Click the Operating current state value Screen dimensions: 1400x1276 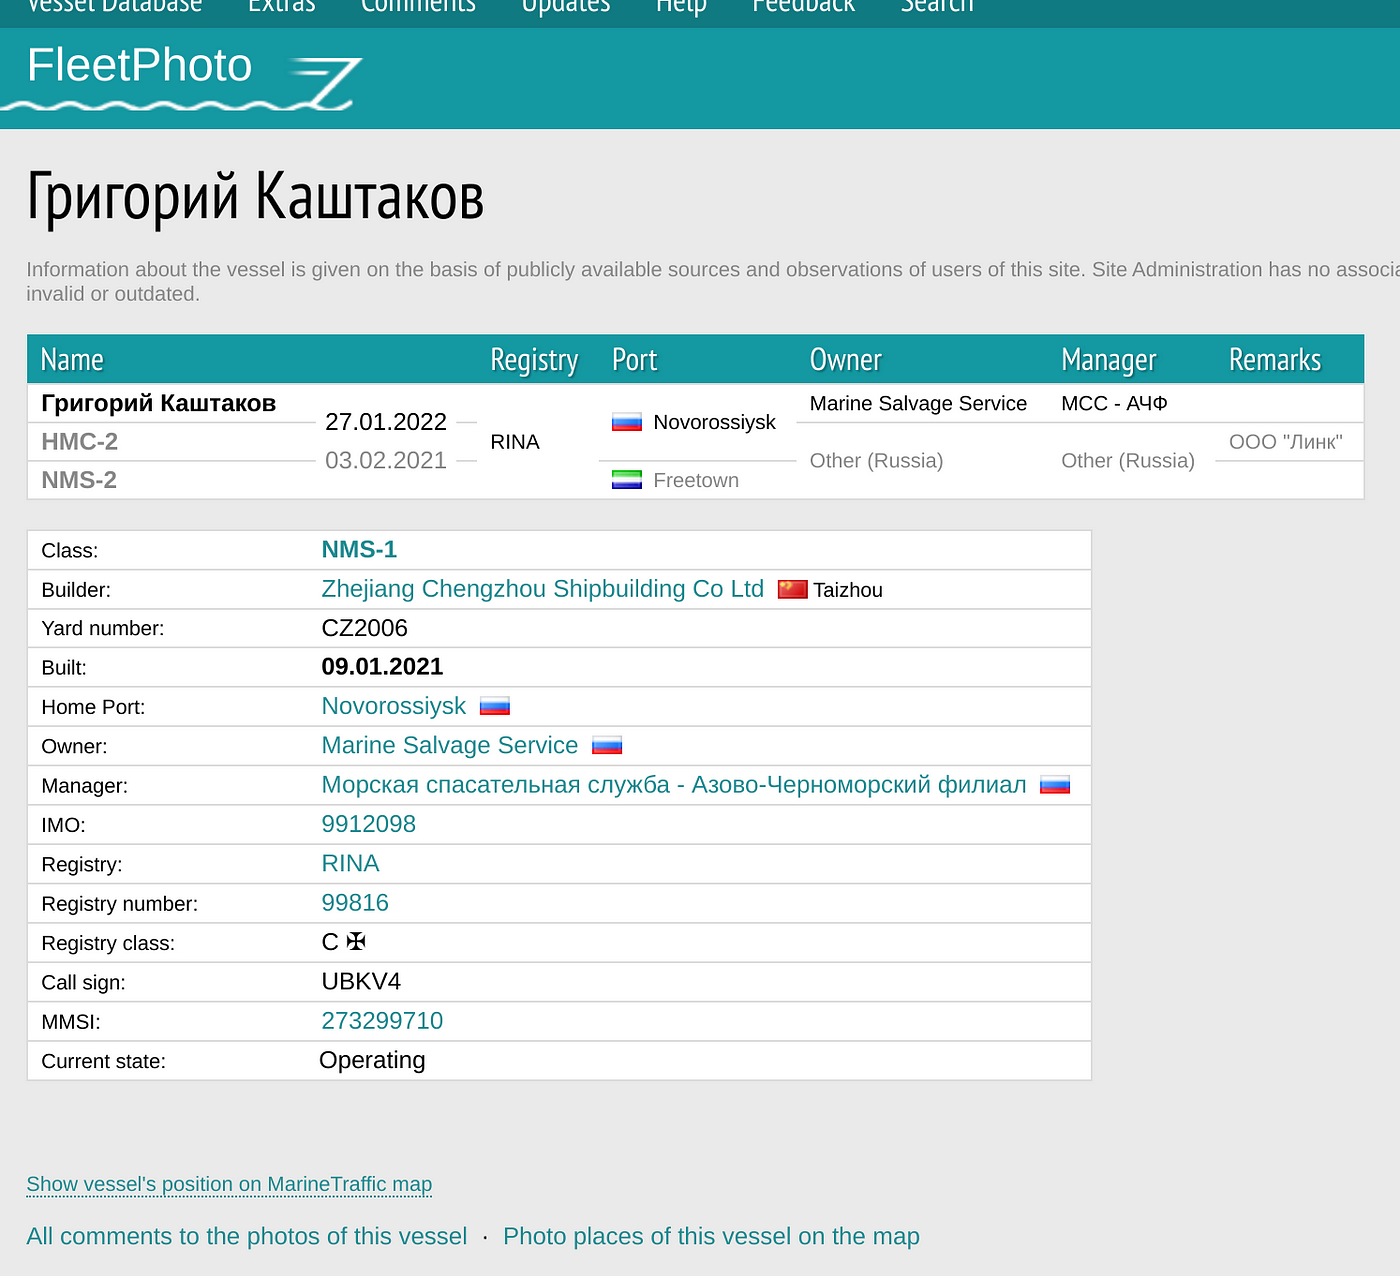(x=372, y=1060)
